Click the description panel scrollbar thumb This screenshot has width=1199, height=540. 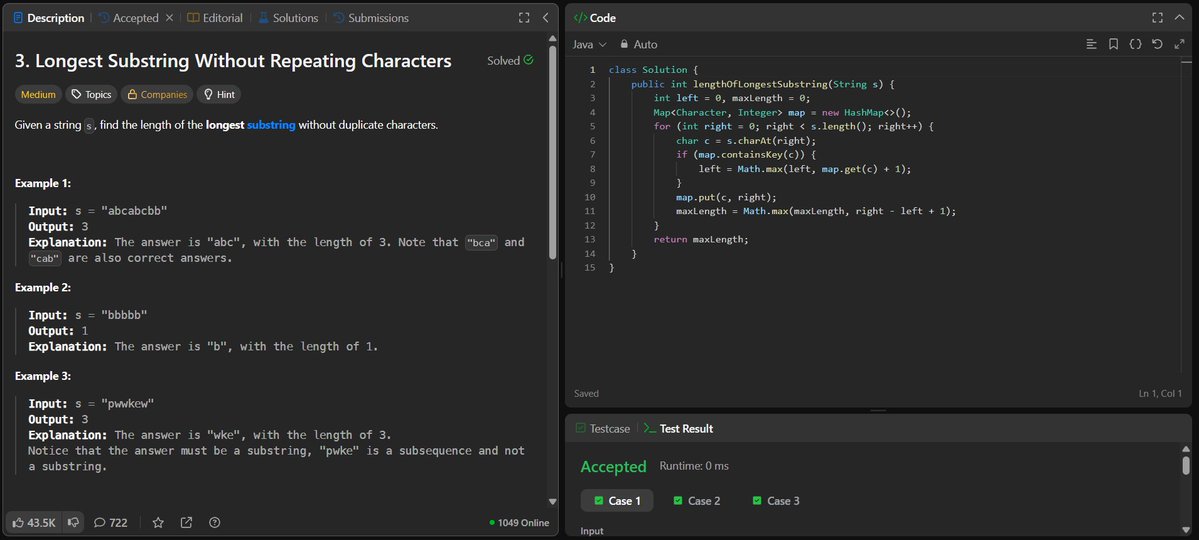pos(553,153)
